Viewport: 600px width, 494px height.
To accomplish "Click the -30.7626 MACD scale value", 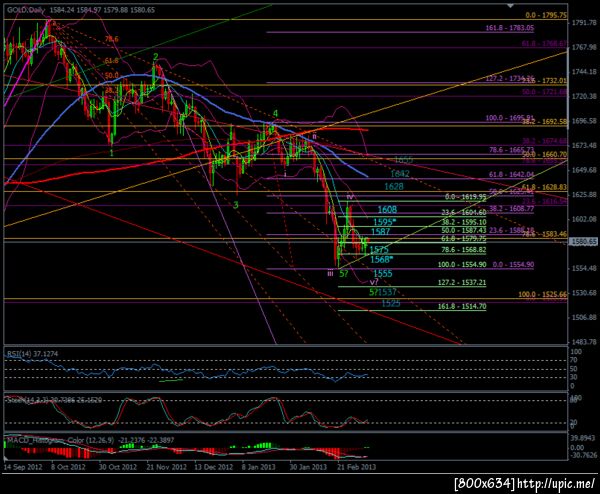I will pyautogui.click(x=583, y=455).
